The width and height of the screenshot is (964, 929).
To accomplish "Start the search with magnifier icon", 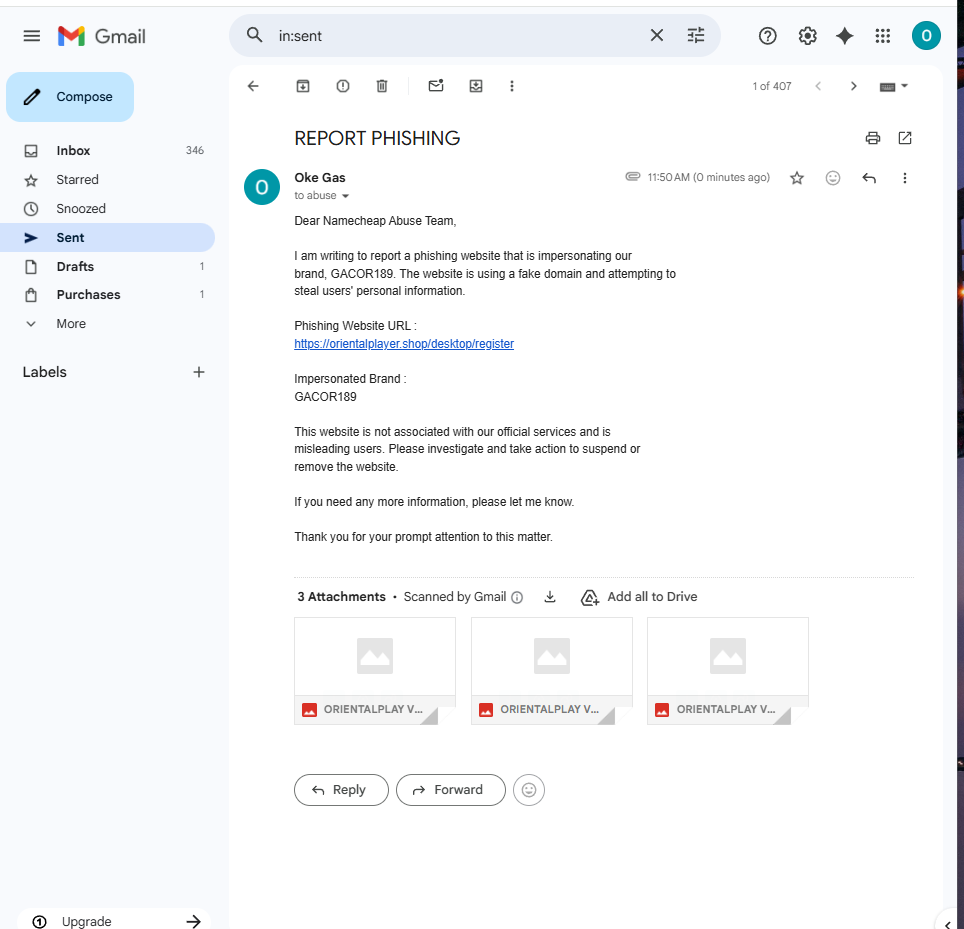I will pyautogui.click(x=255, y=35).
